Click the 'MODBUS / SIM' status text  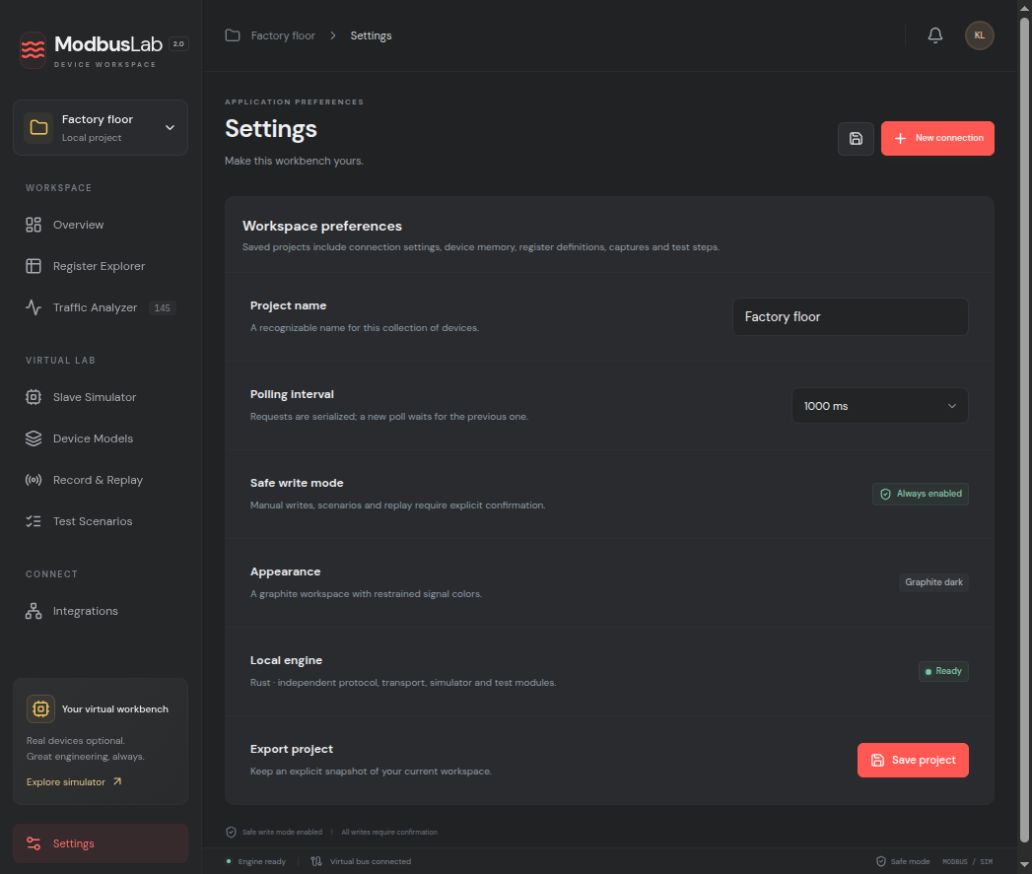[967, 861]
